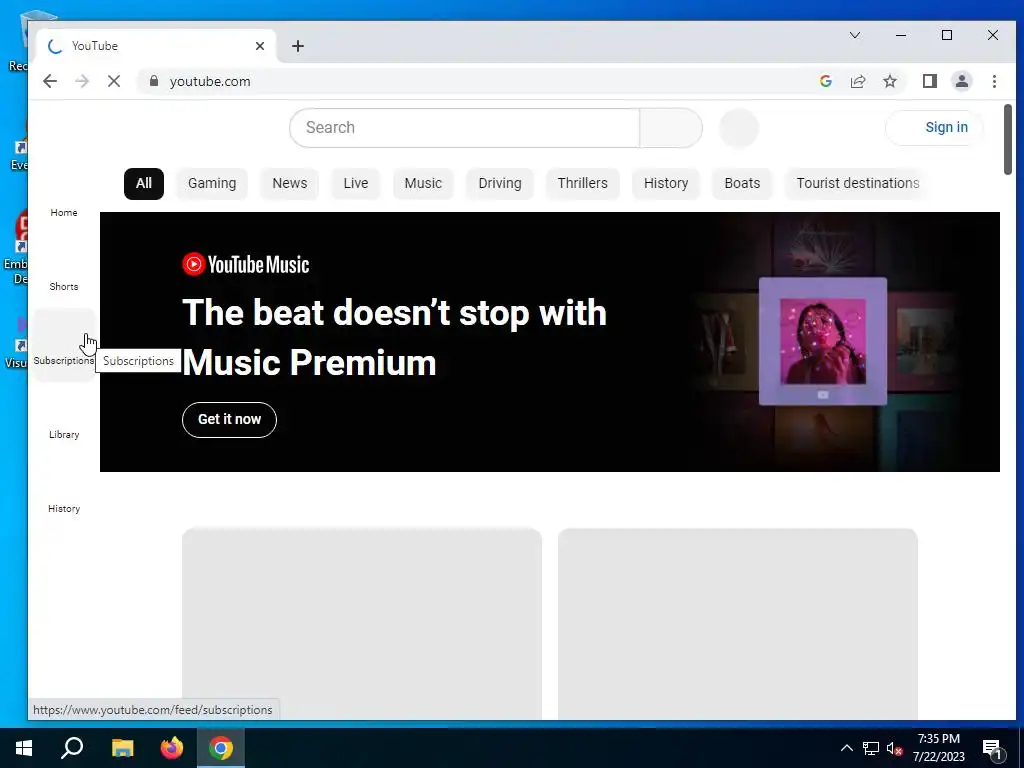1024x768 pixels.
Task: Open the Windows Start menu
Action: pos(24,748)
